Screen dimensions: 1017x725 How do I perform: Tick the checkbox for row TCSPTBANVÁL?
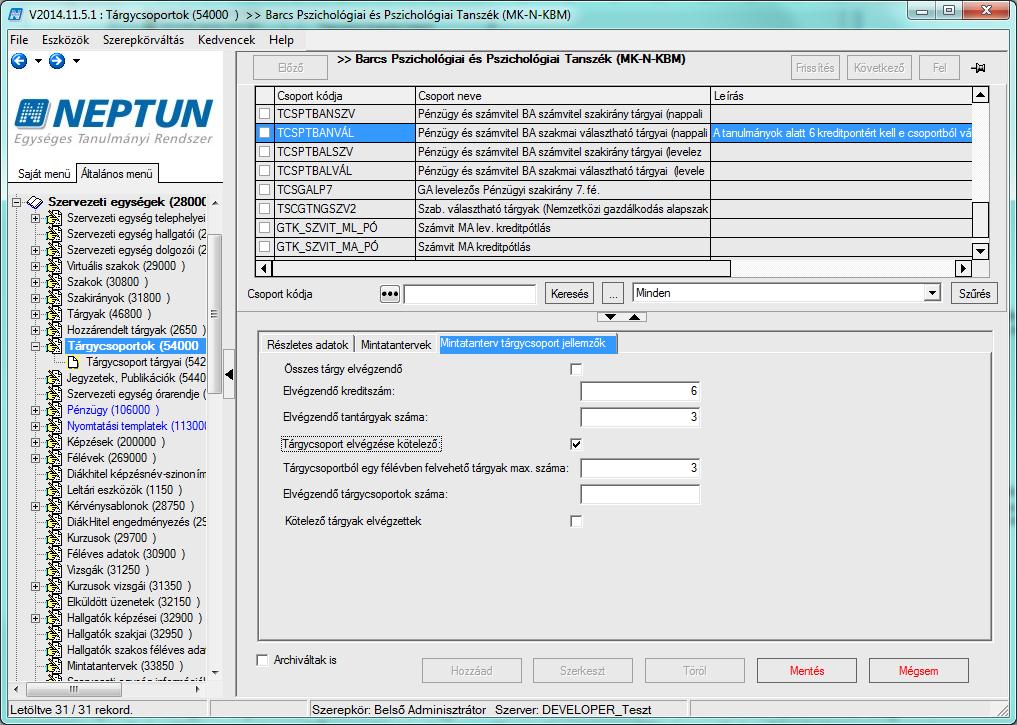point(265,133)
